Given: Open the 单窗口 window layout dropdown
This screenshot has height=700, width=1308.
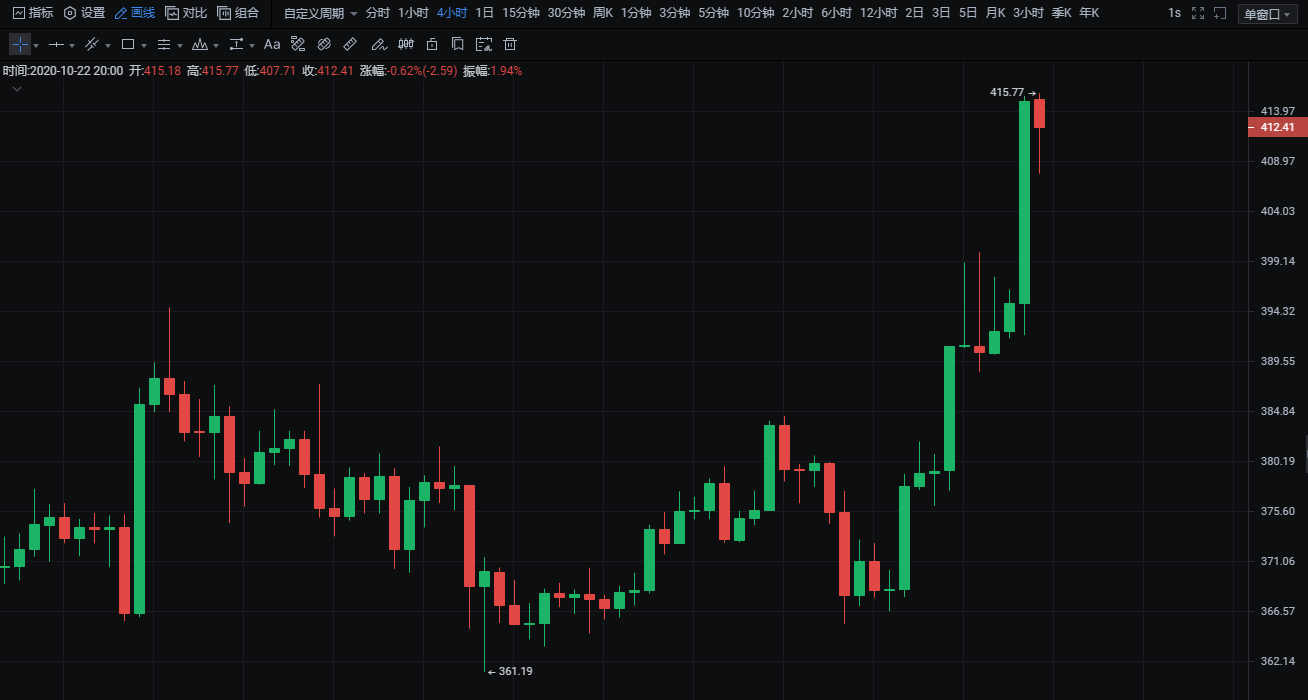Looking at the screenshot, I should click(x=1267, y=14).
